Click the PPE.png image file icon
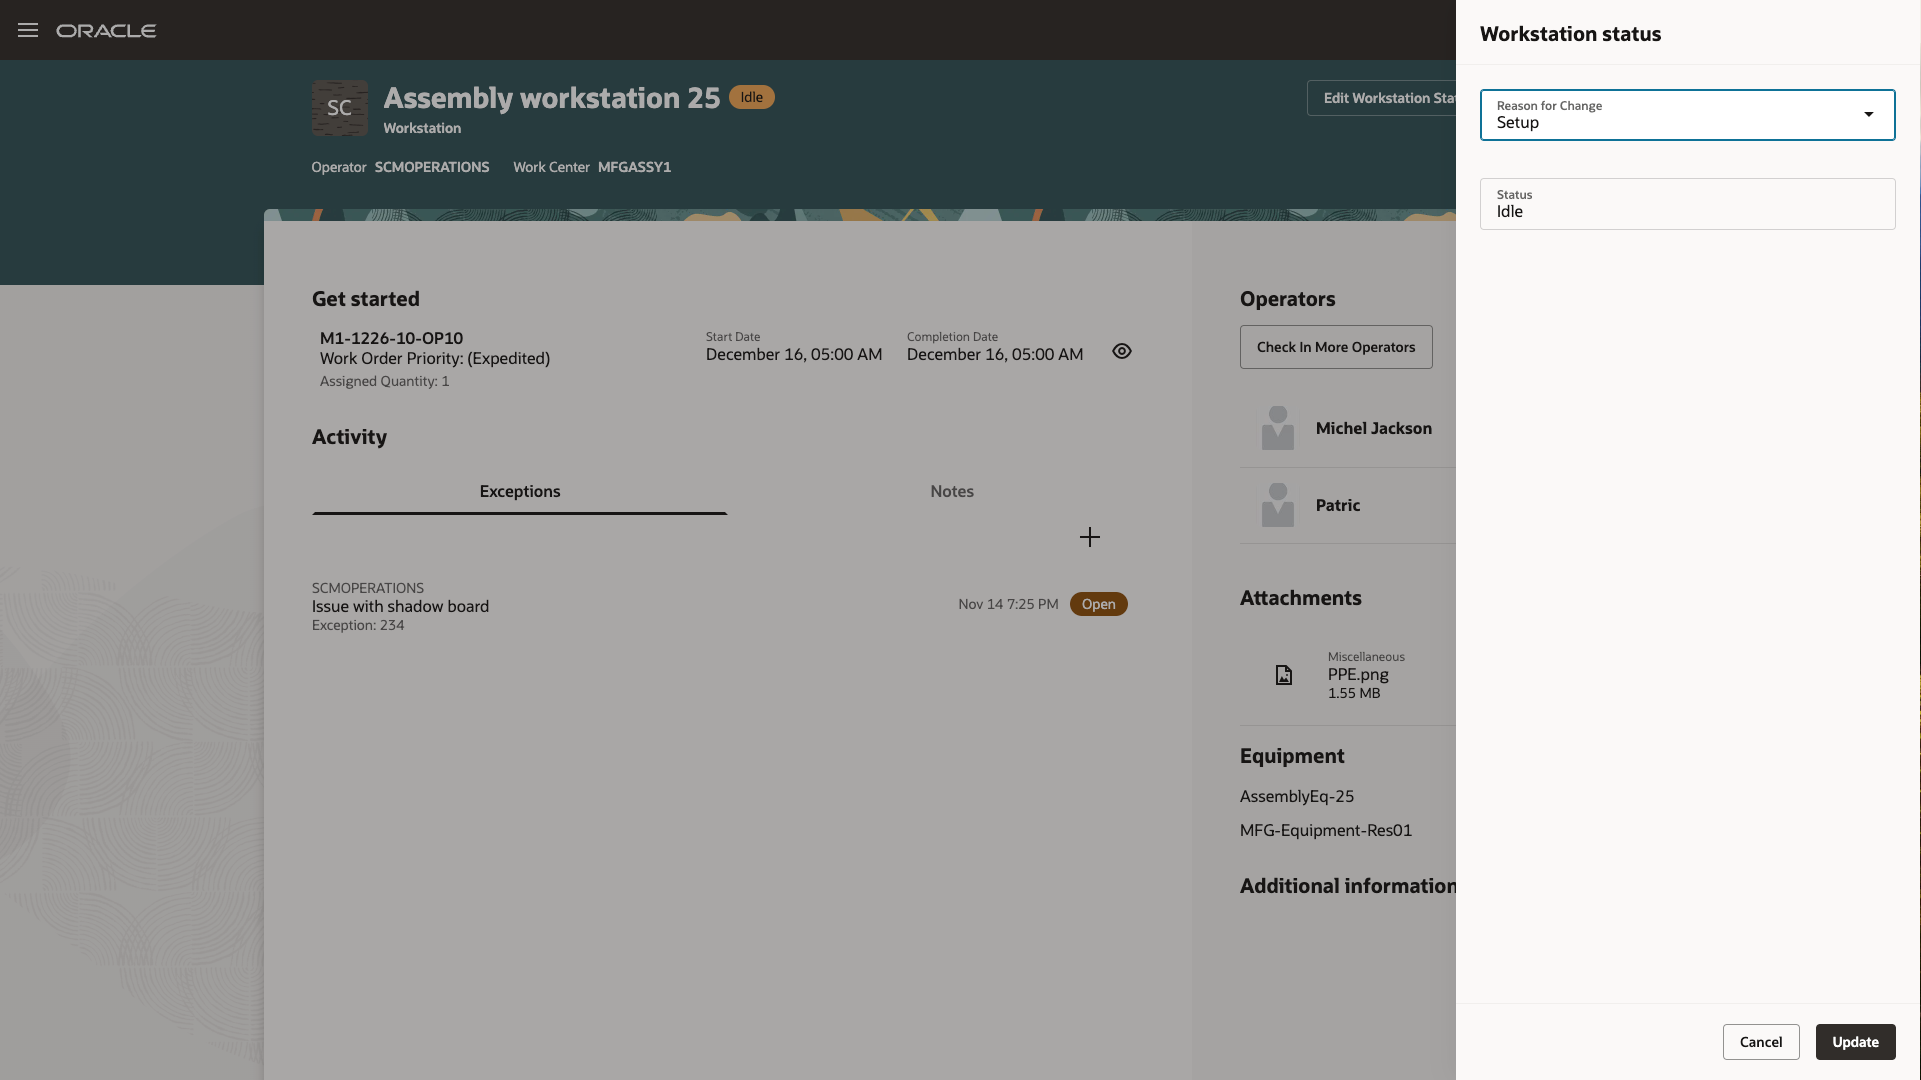 (x=1284, y=675)
